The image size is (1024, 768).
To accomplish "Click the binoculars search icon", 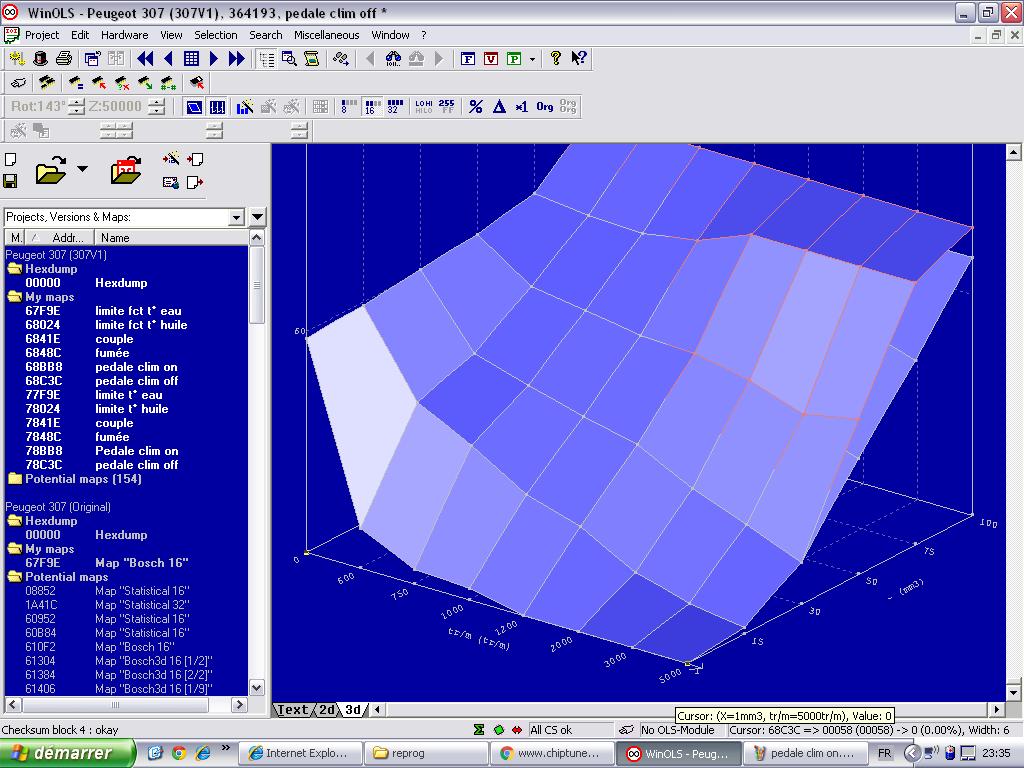I will point(393,59).
